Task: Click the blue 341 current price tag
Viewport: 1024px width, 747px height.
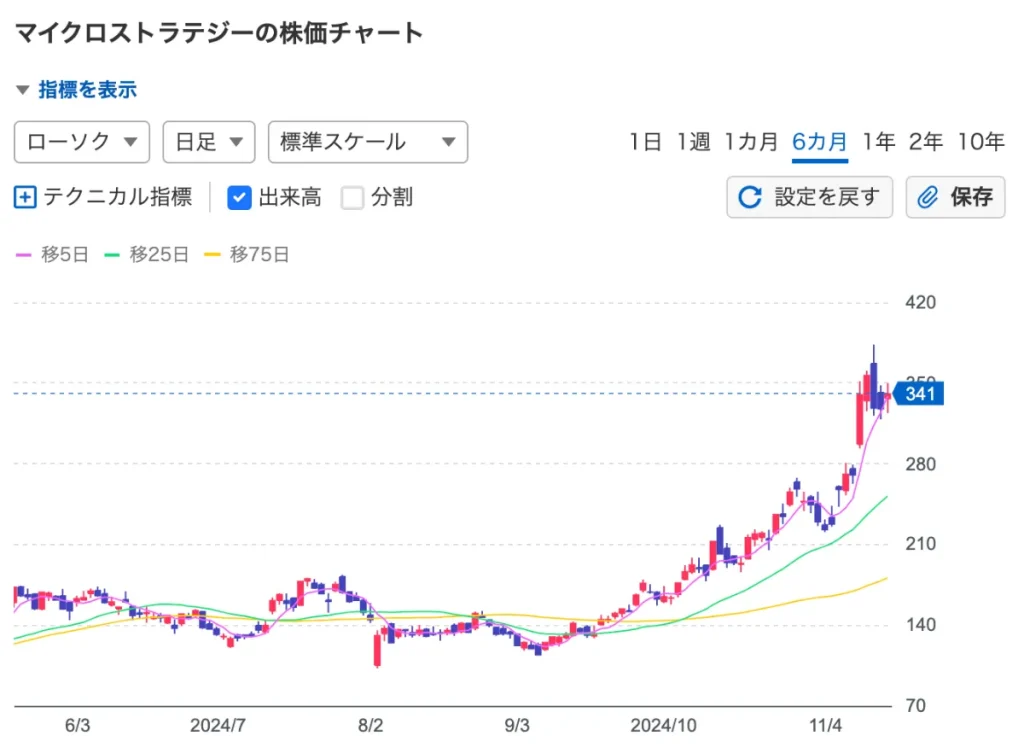Action: pyautogui.click(x=919, y=394)
